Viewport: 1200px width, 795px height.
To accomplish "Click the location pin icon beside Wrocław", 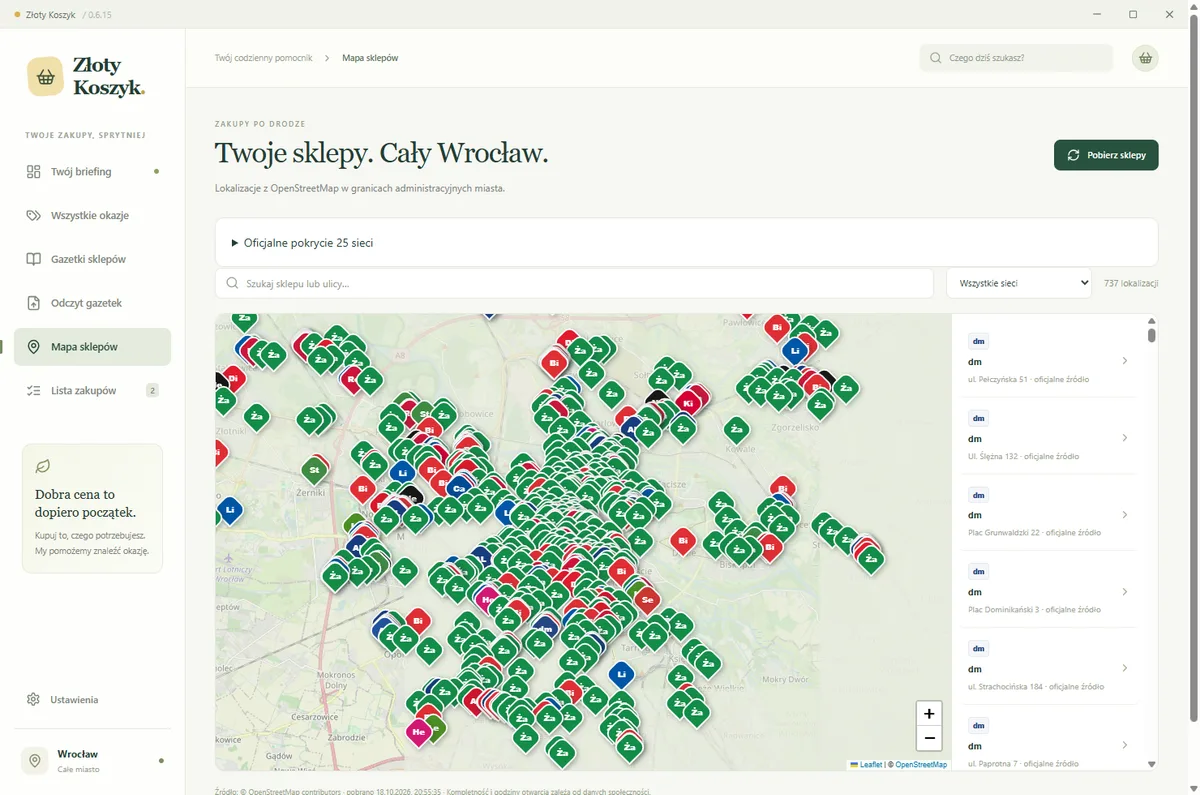I will (x=35, y=761).
